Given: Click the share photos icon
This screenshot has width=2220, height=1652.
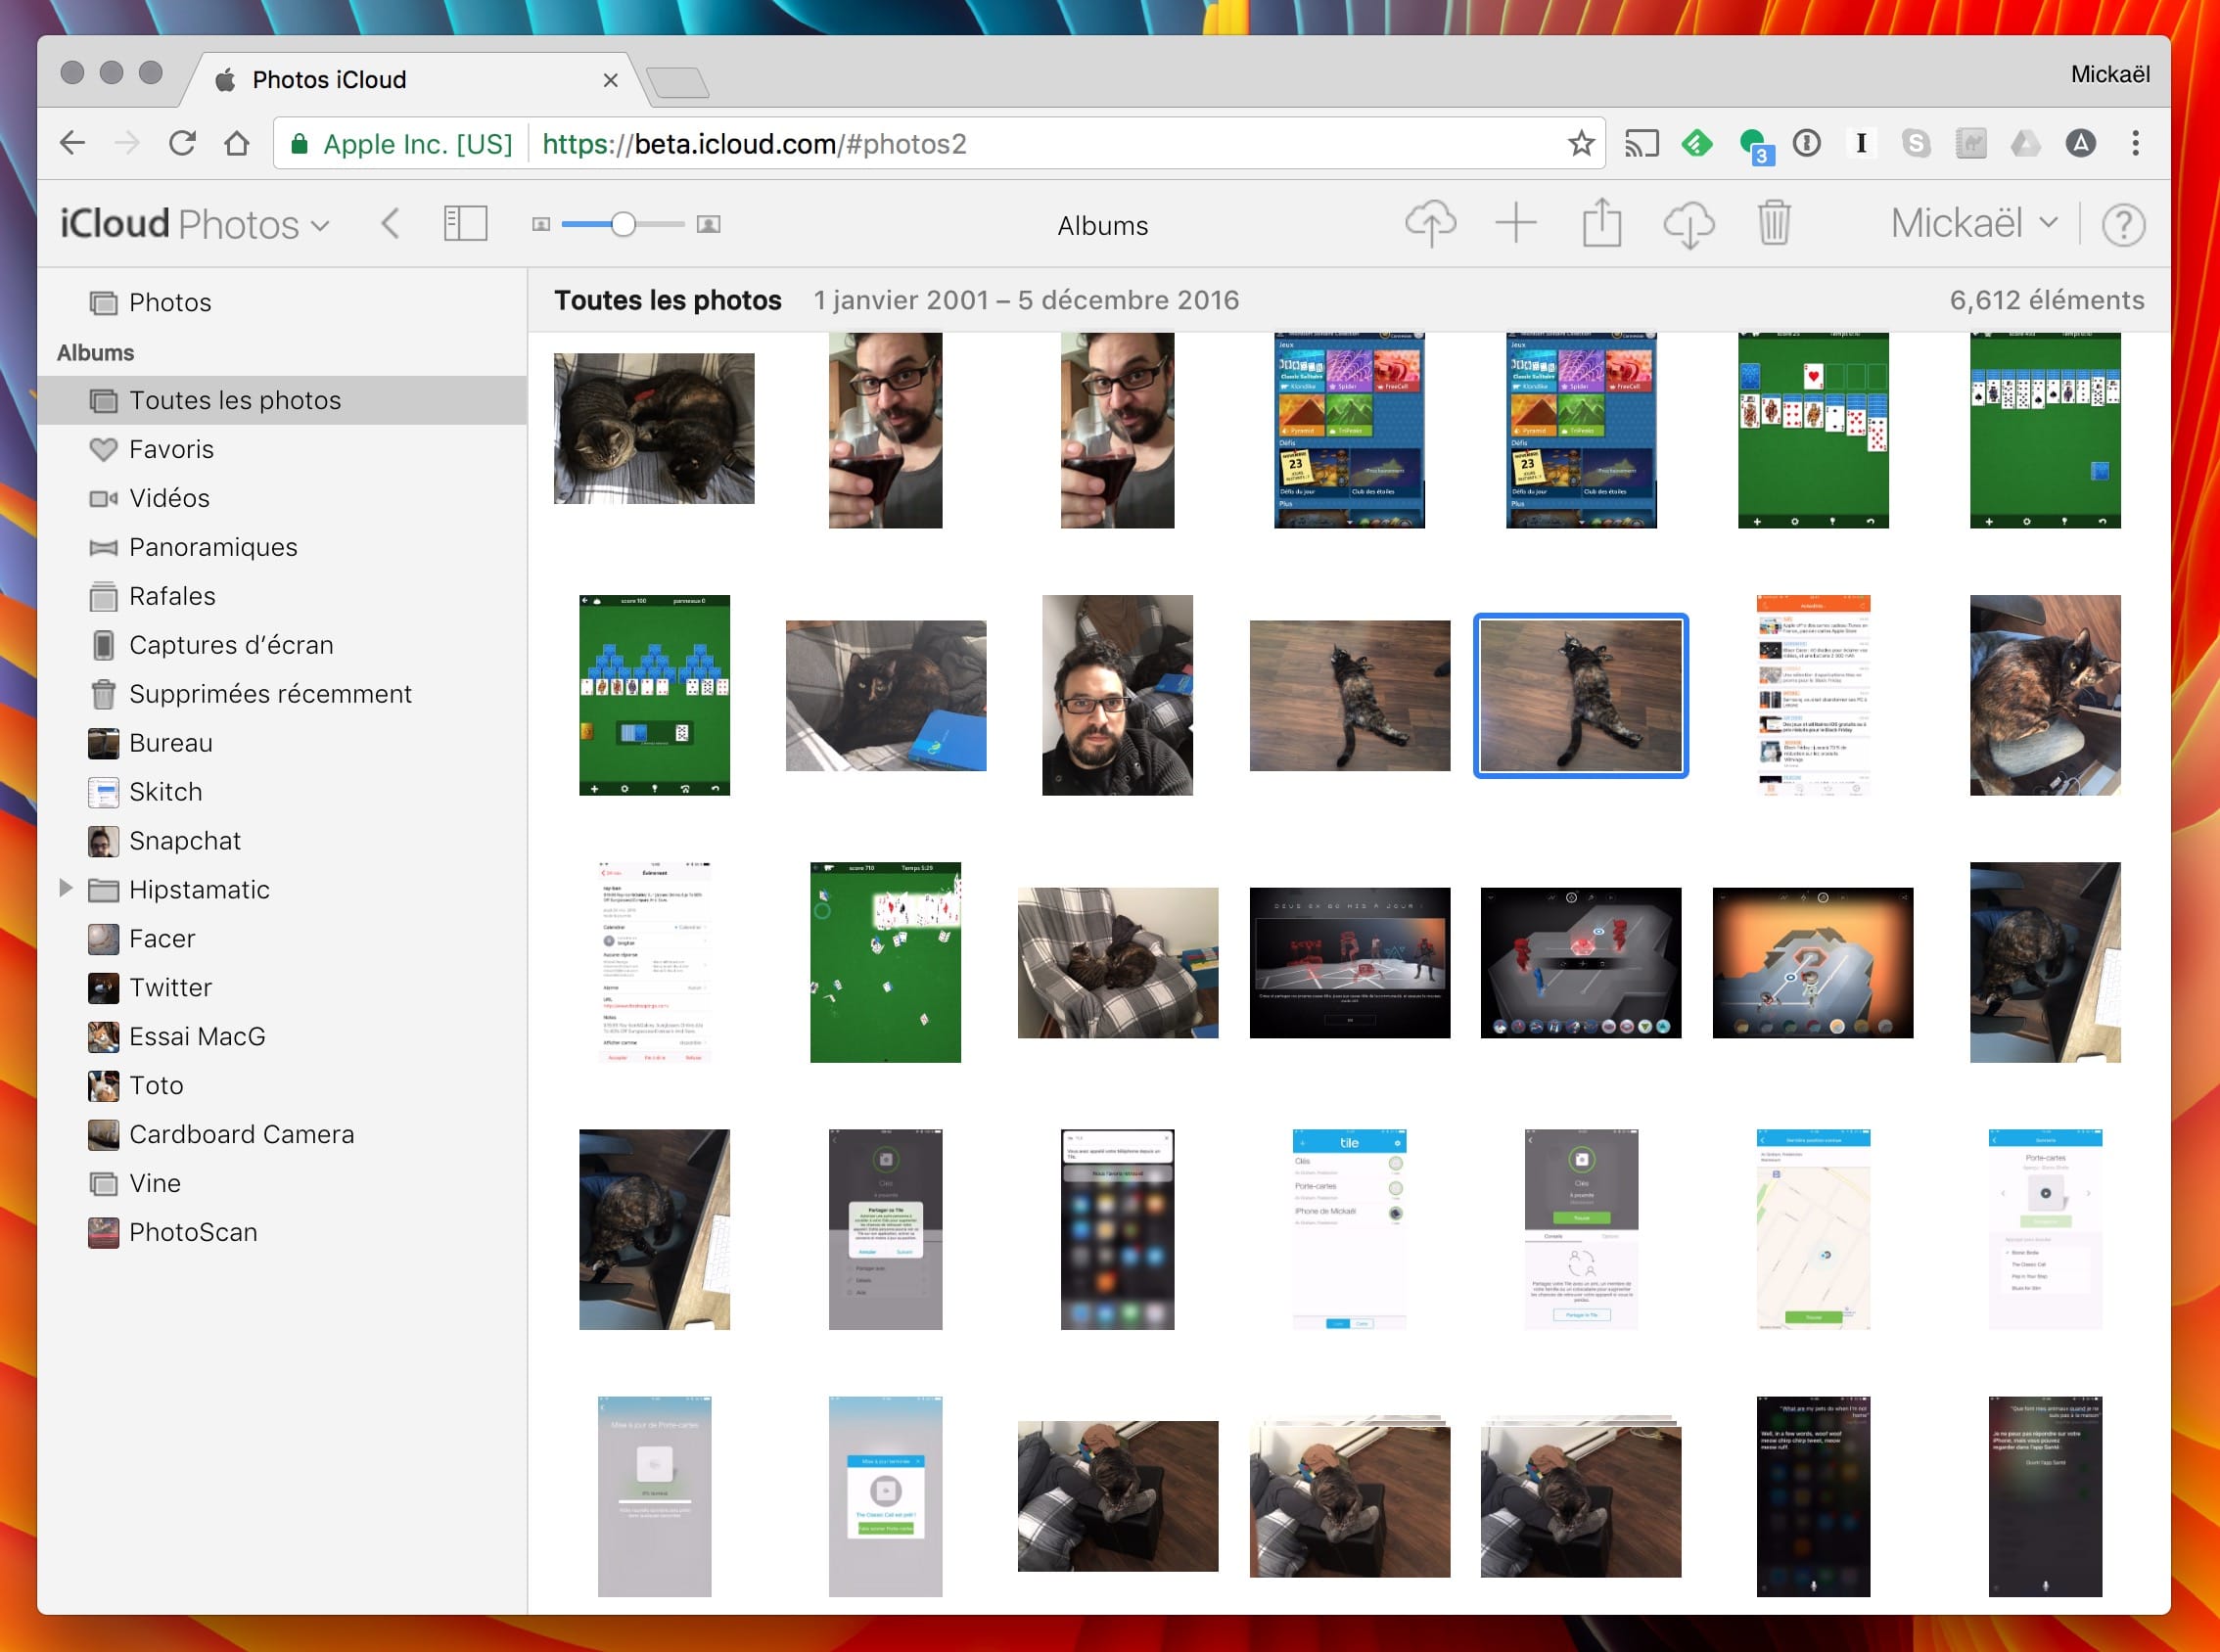Looking at the screenshot, I should [x=1600, y=222].
